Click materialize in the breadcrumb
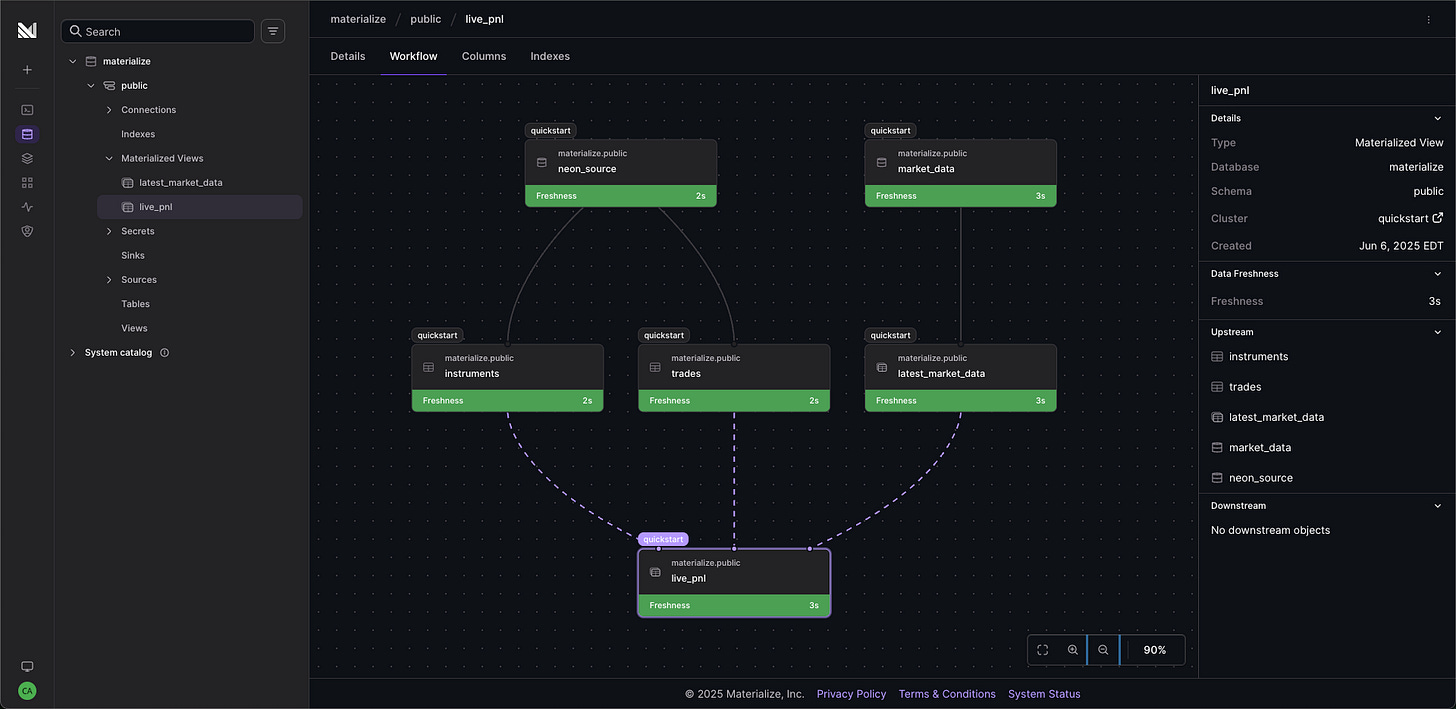The height and width of the screenshot is (709, 1456). click(358, 19)
